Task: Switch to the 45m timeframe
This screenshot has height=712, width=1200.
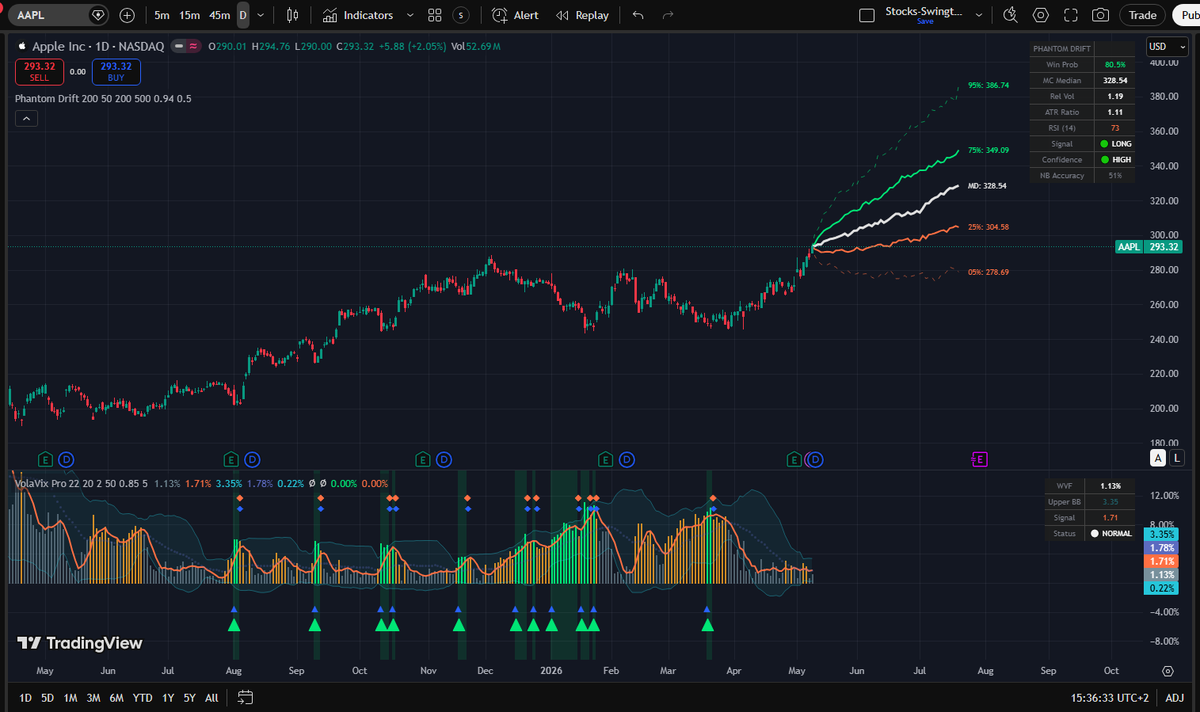Action: [220, 15]
